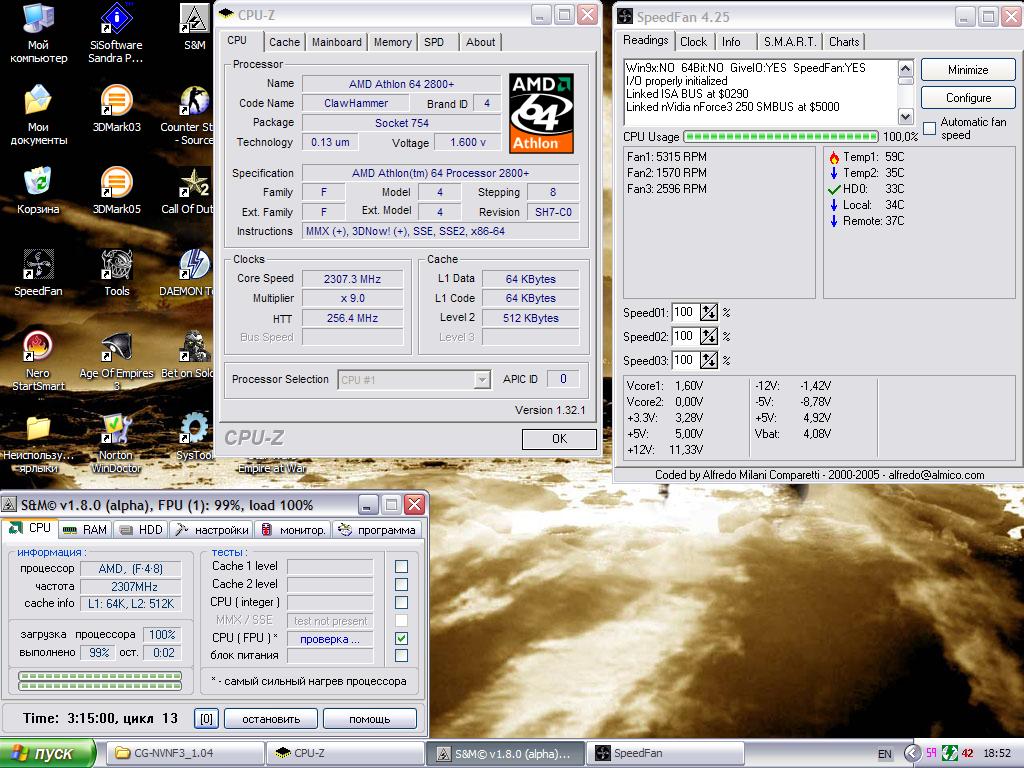Click SpeedFan log scrollbar up arrow
Screen dimensions: 1024x768
pos(905,68)
